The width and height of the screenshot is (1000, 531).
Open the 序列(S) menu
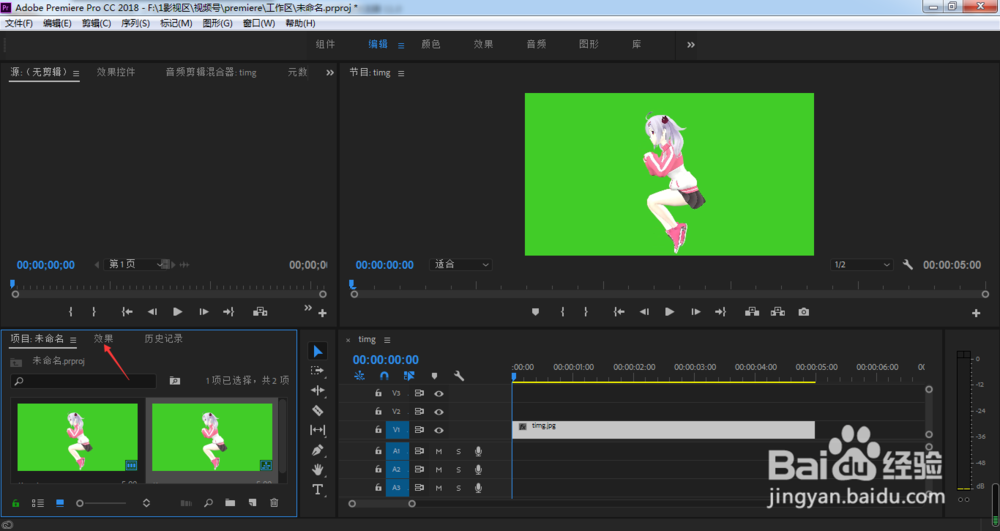(135, 23)
